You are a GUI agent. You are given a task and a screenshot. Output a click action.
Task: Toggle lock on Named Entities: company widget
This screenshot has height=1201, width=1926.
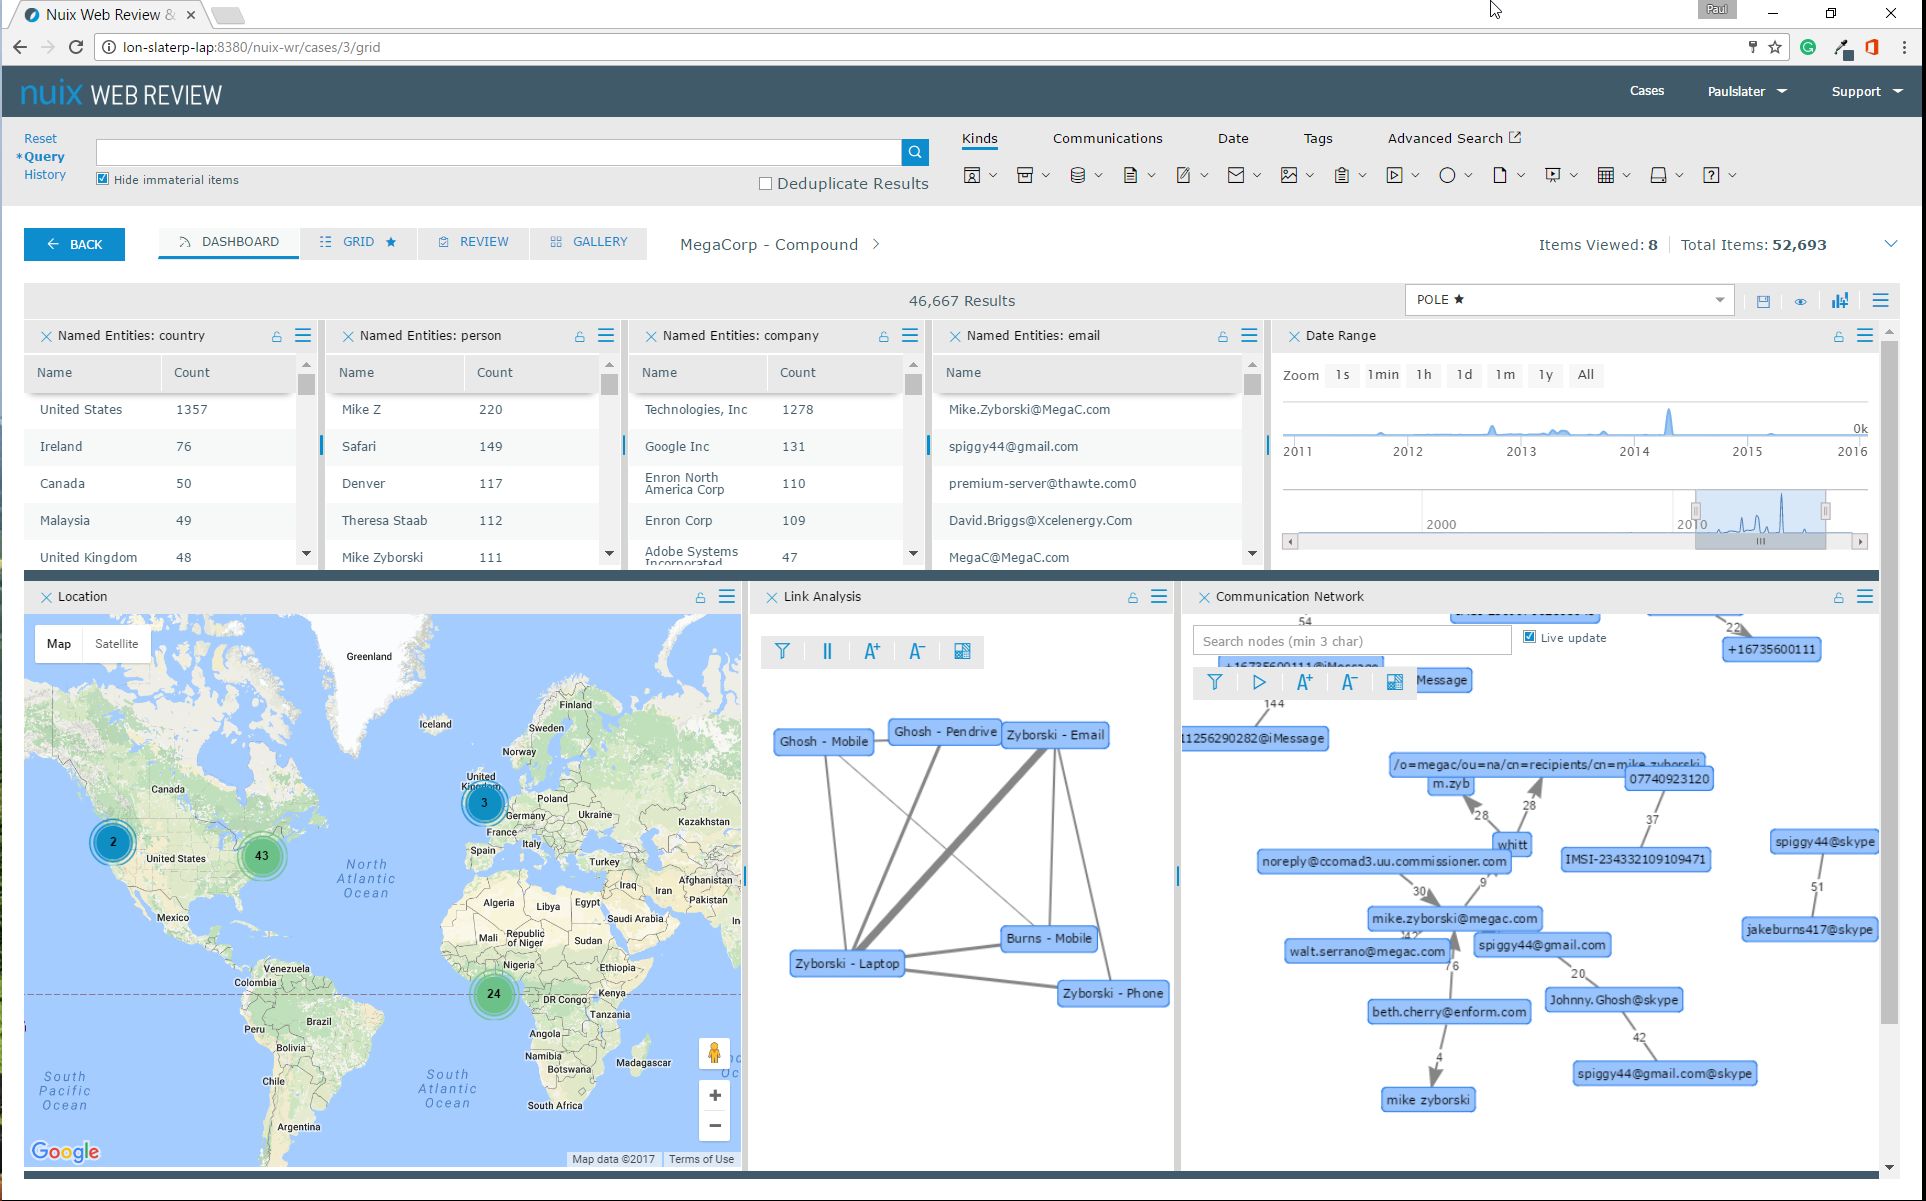(x=884, y=337)
